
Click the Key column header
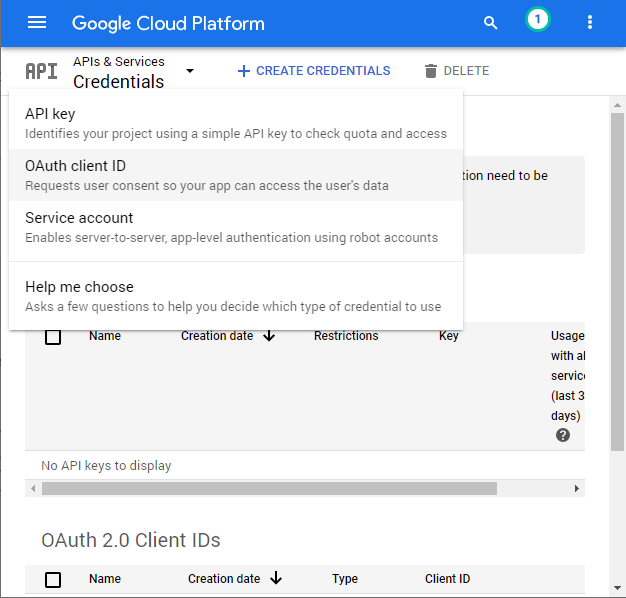(x=449, y=336)
